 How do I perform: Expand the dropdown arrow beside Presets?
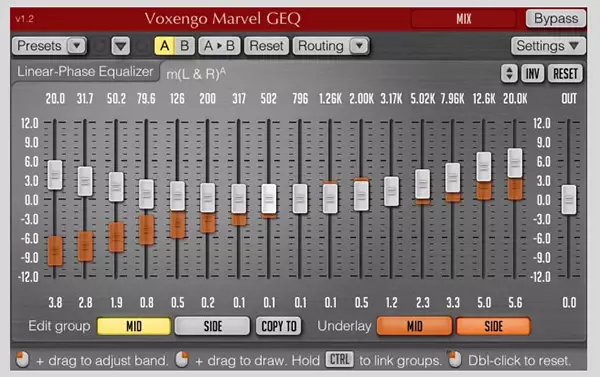click(77, 46)
